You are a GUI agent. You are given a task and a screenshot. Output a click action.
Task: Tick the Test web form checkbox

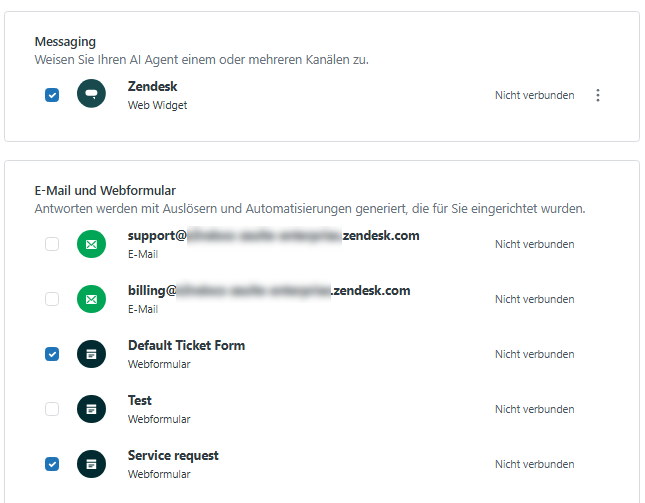(x=52, y=409)
